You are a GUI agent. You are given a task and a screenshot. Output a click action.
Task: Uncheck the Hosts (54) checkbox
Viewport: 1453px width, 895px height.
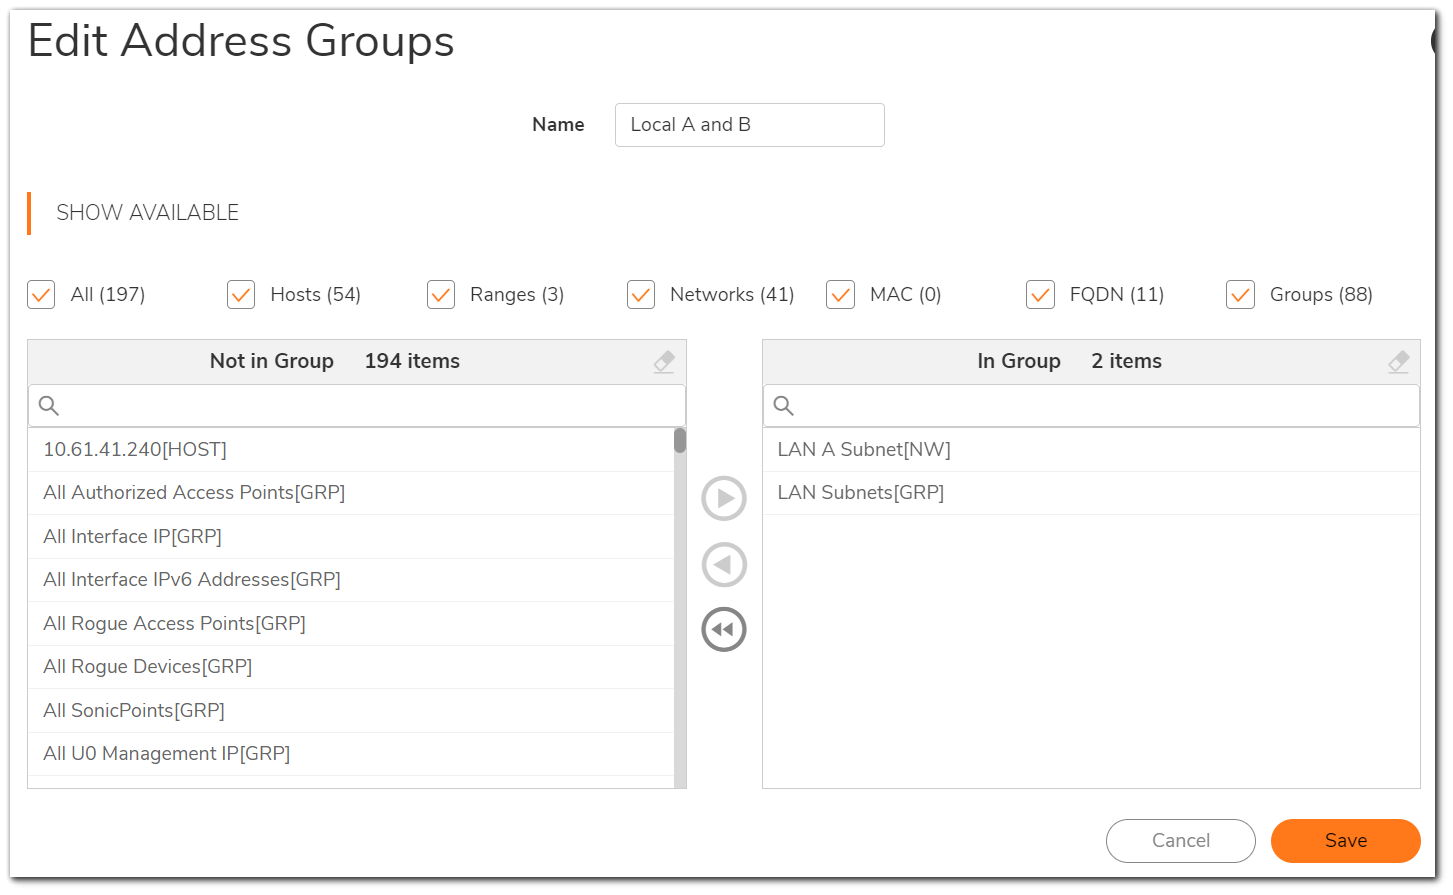pyautogui.click(x=241, y=295)
